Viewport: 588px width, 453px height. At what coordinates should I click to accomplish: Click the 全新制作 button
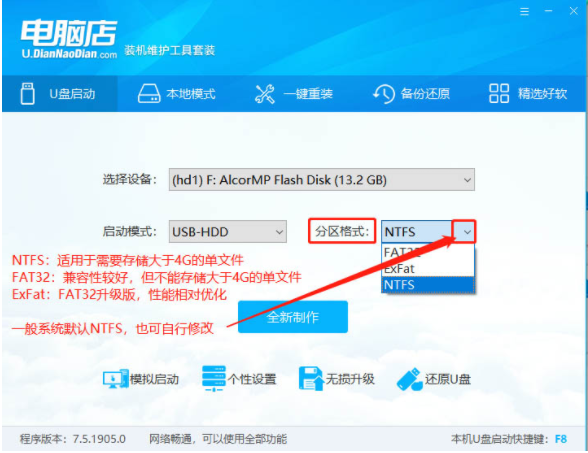click(293, 317)
